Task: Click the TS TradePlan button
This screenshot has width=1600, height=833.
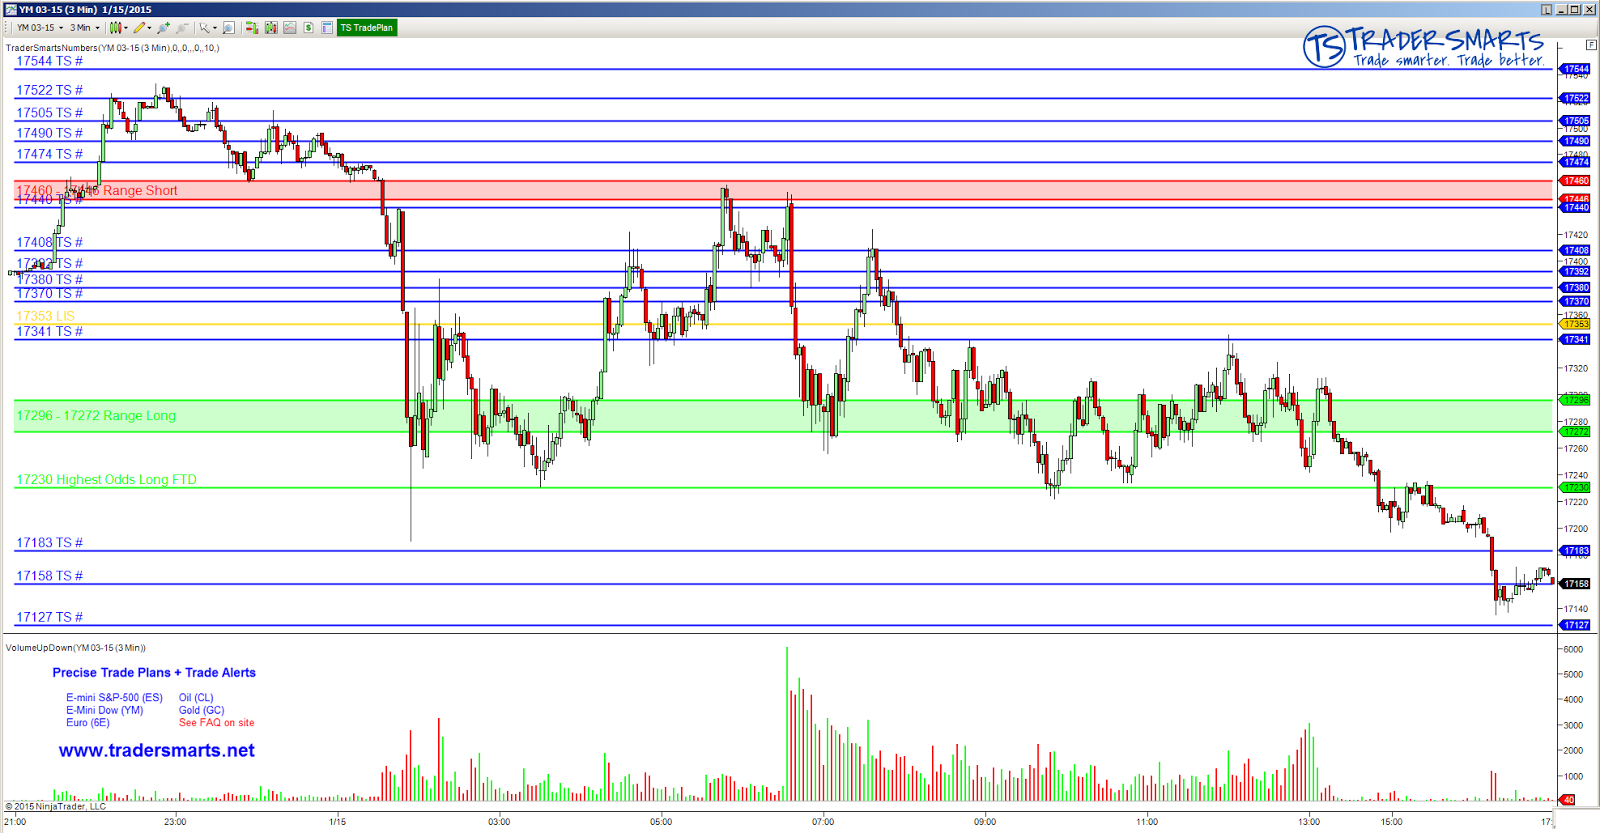Action: 367,28
